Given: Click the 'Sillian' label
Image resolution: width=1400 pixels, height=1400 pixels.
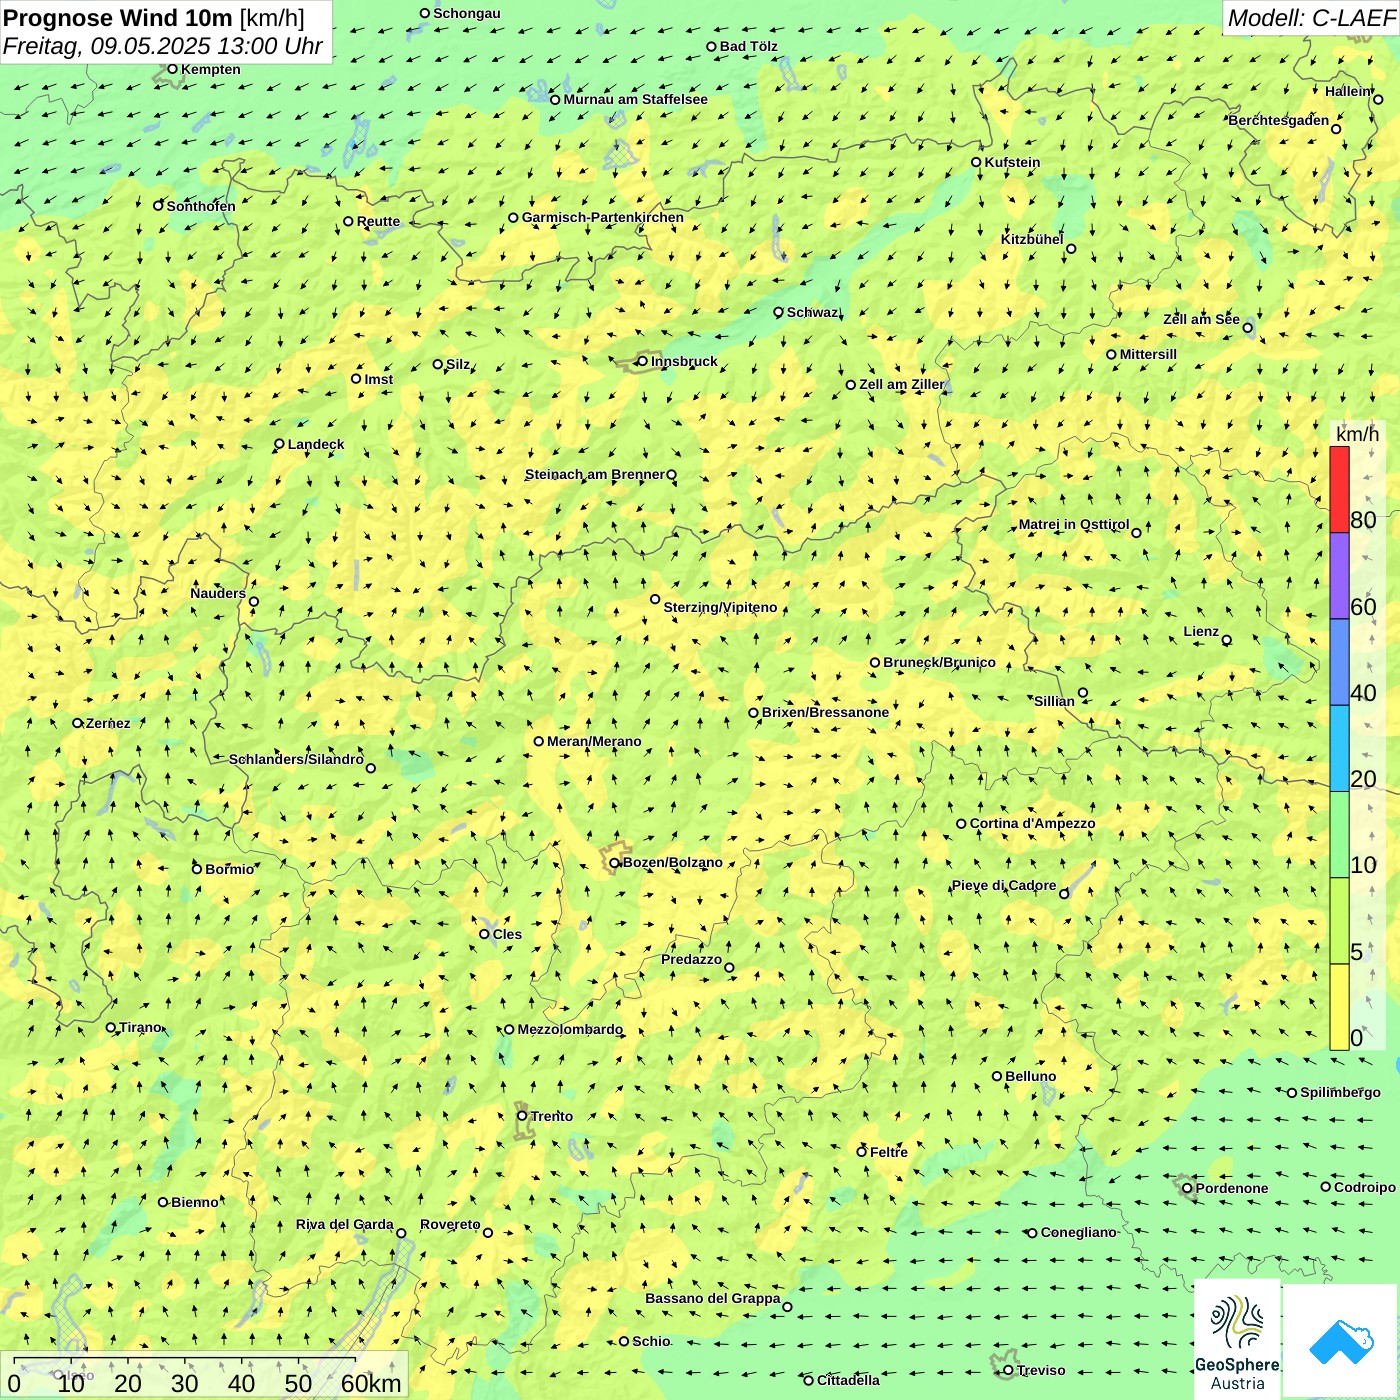Looking at the screenshot, I should coord(1054,701).
